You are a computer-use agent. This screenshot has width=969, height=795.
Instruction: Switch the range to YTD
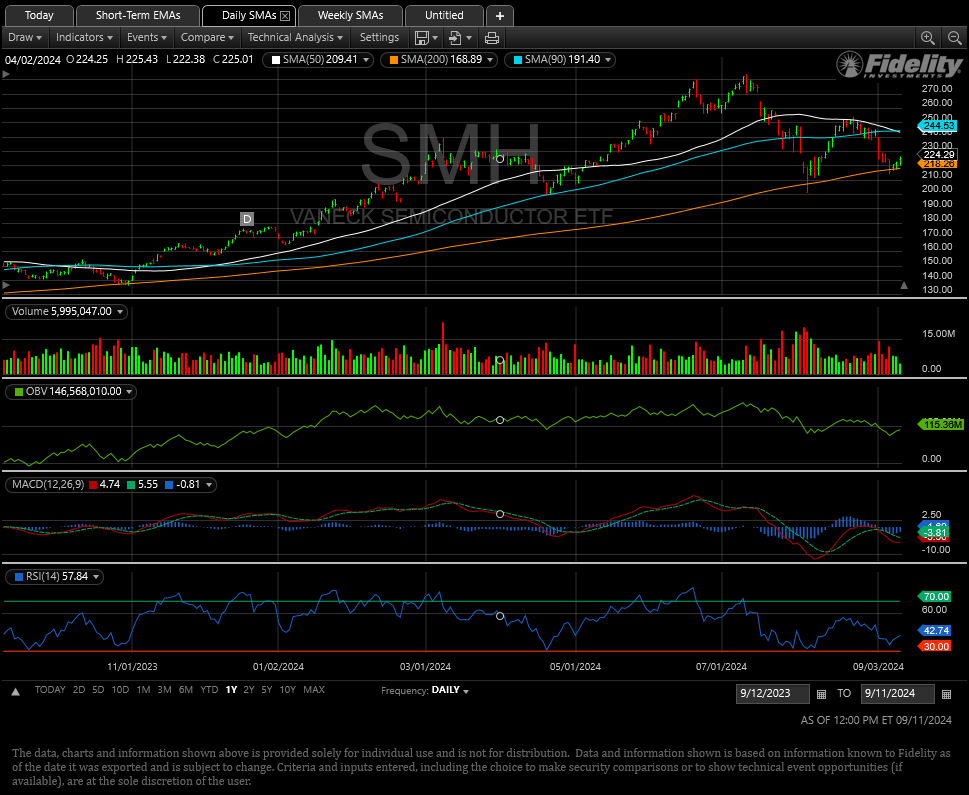pyautogui.click(x=209, y=690)
